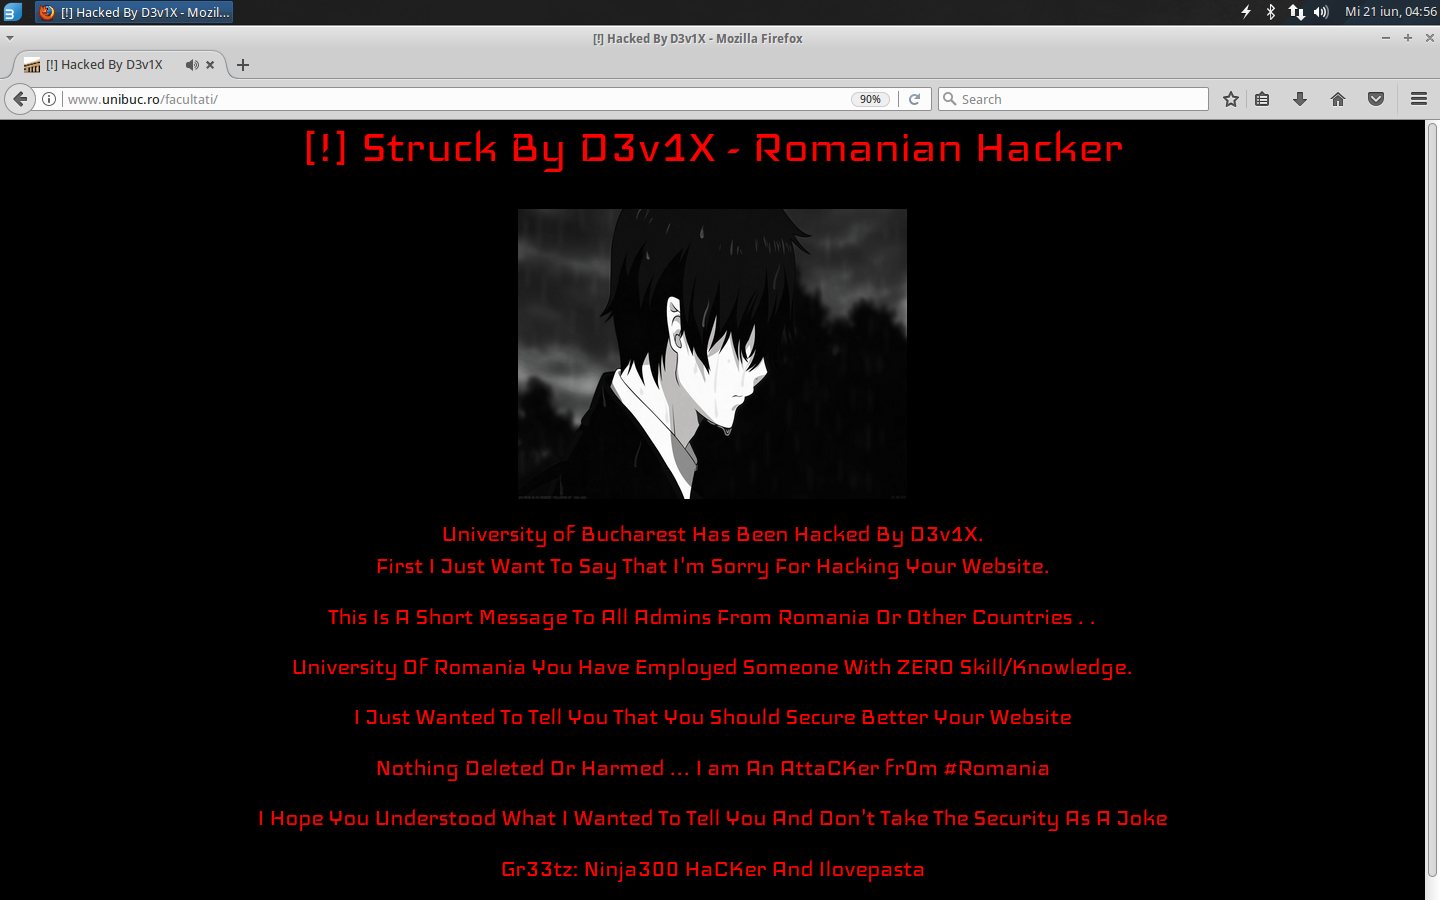Open a new tab with plus button
Image resolution: width=1440 pixels, height=900 pixels.
242,65
